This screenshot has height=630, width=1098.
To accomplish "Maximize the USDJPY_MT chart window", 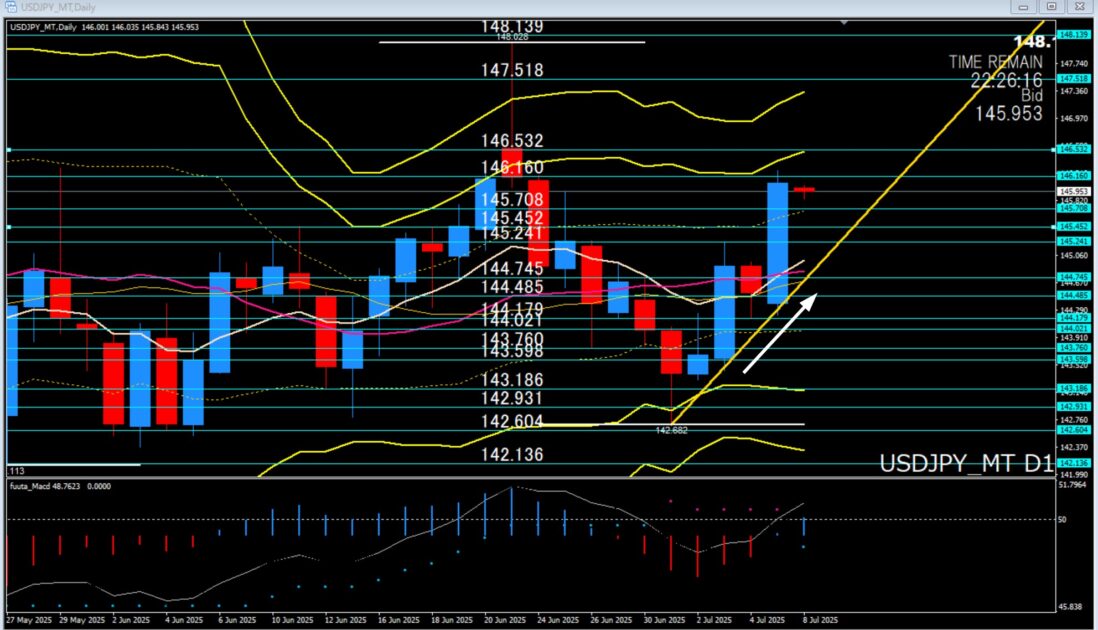I will tap(1052, 6).
